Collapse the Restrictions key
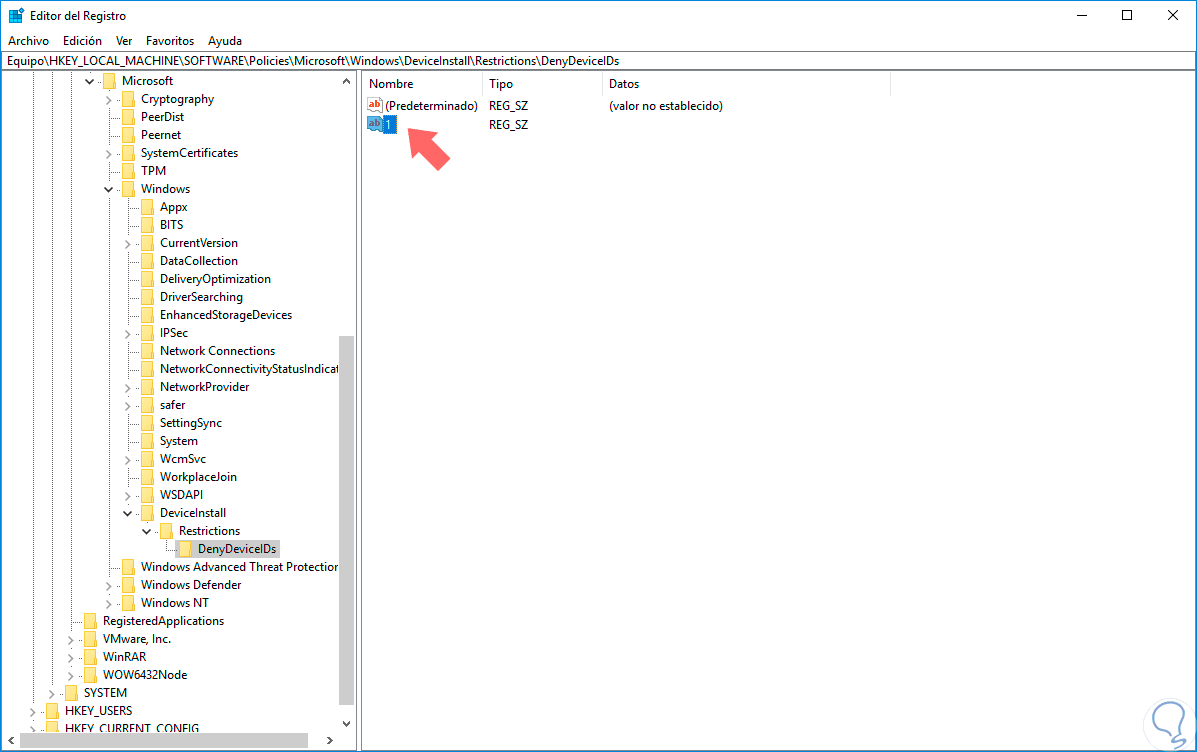The height and width of the screenshot is (752, 1197). pos(147,532)
